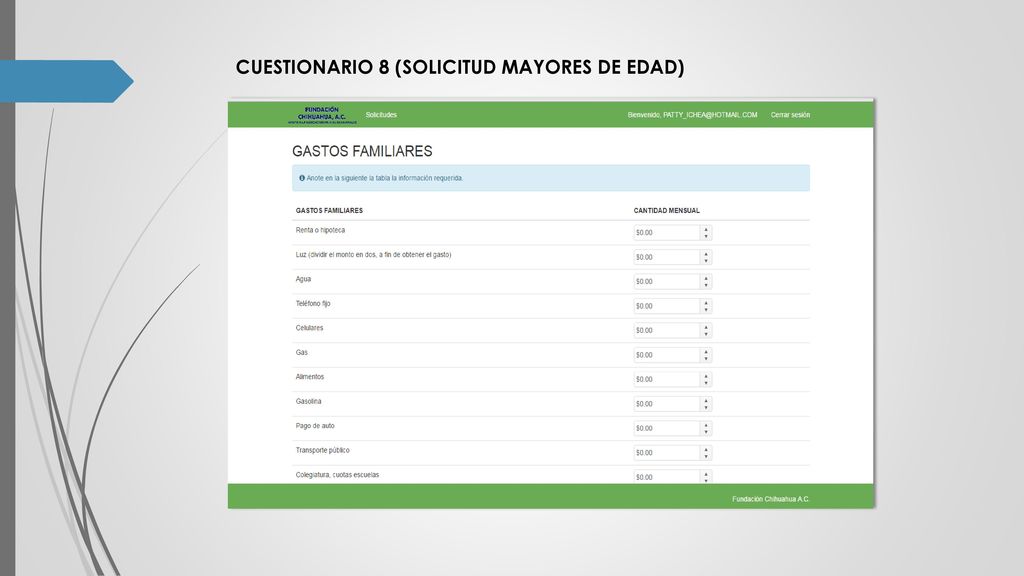Click the GASTOS FAMILIARES column header
The height and width of the screenshot is (576, 1024).
tap(329, 210)
